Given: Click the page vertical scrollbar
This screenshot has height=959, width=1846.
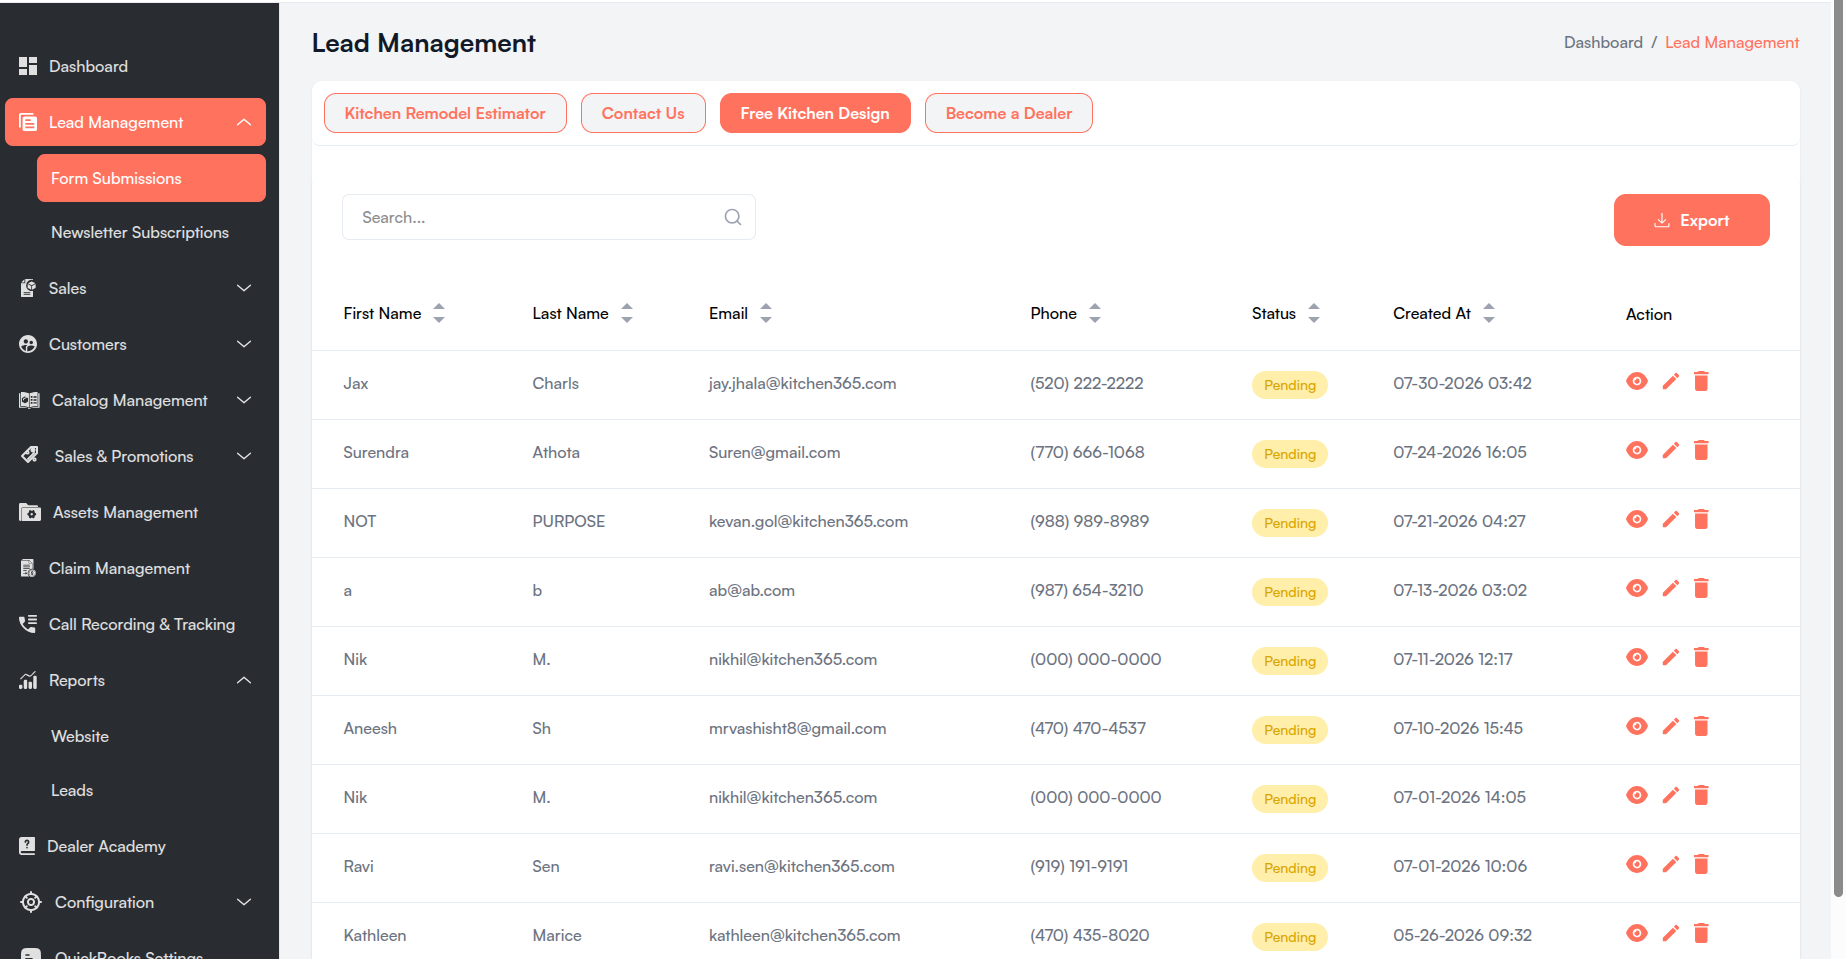Looking at the screenshot, I should pos(1838,450).
